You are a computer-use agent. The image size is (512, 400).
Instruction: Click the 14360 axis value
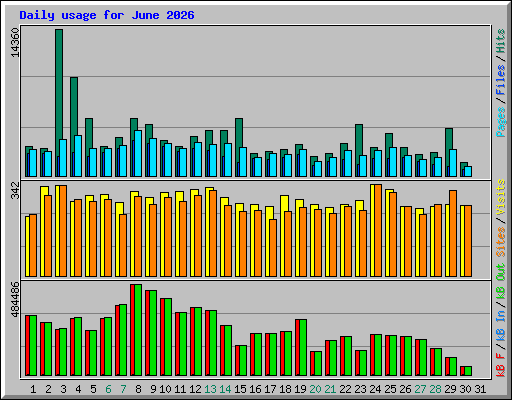click(15, 43)
